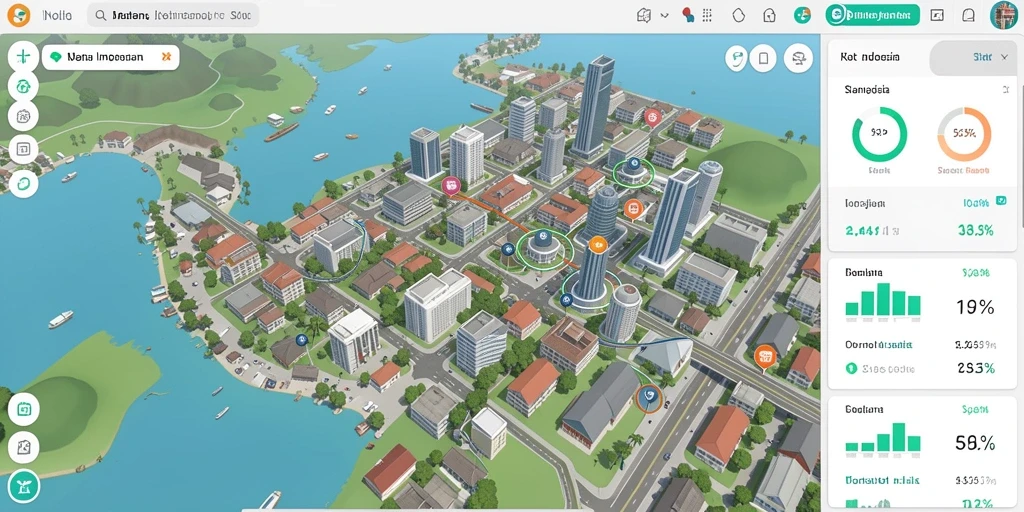Image resolution: width=1024 pixels, height=512 pixels.
Task: Click the green calendar icon in left sidebar
Action: (x=24, y=410)
